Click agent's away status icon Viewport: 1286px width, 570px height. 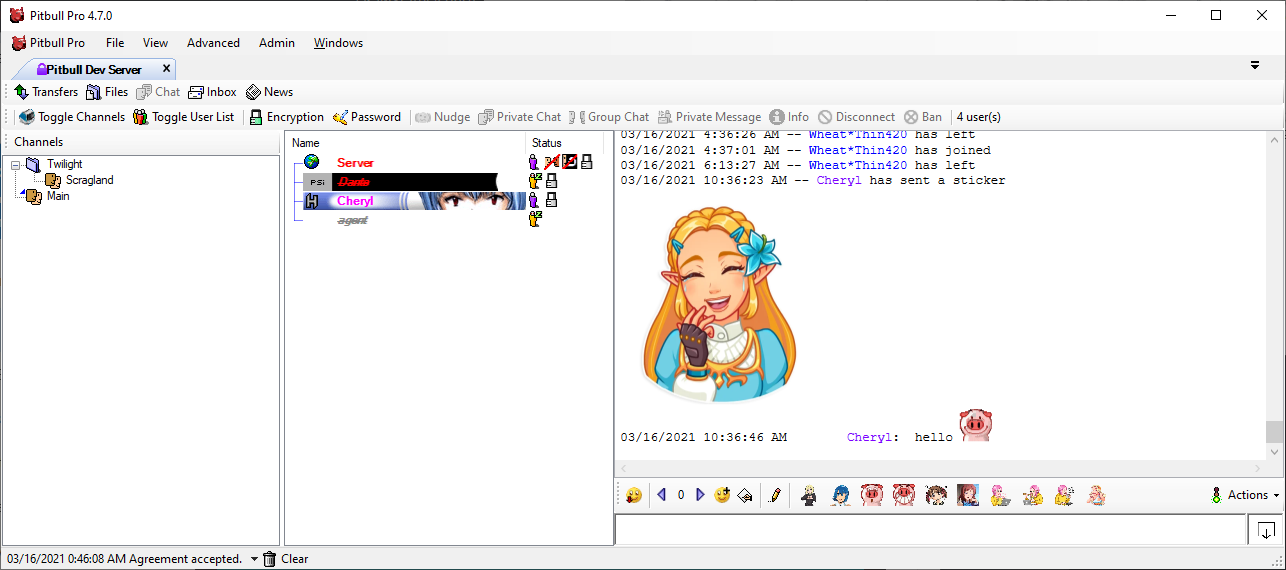pos(535,219)
